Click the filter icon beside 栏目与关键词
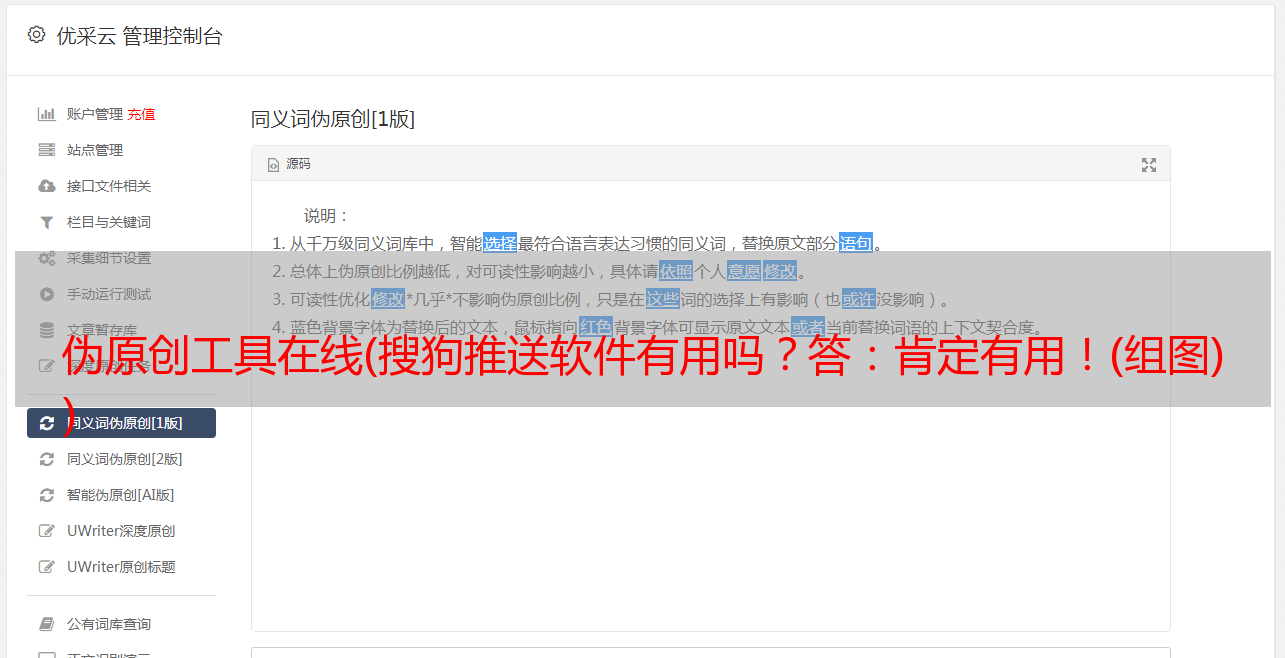 pos(46,222)
